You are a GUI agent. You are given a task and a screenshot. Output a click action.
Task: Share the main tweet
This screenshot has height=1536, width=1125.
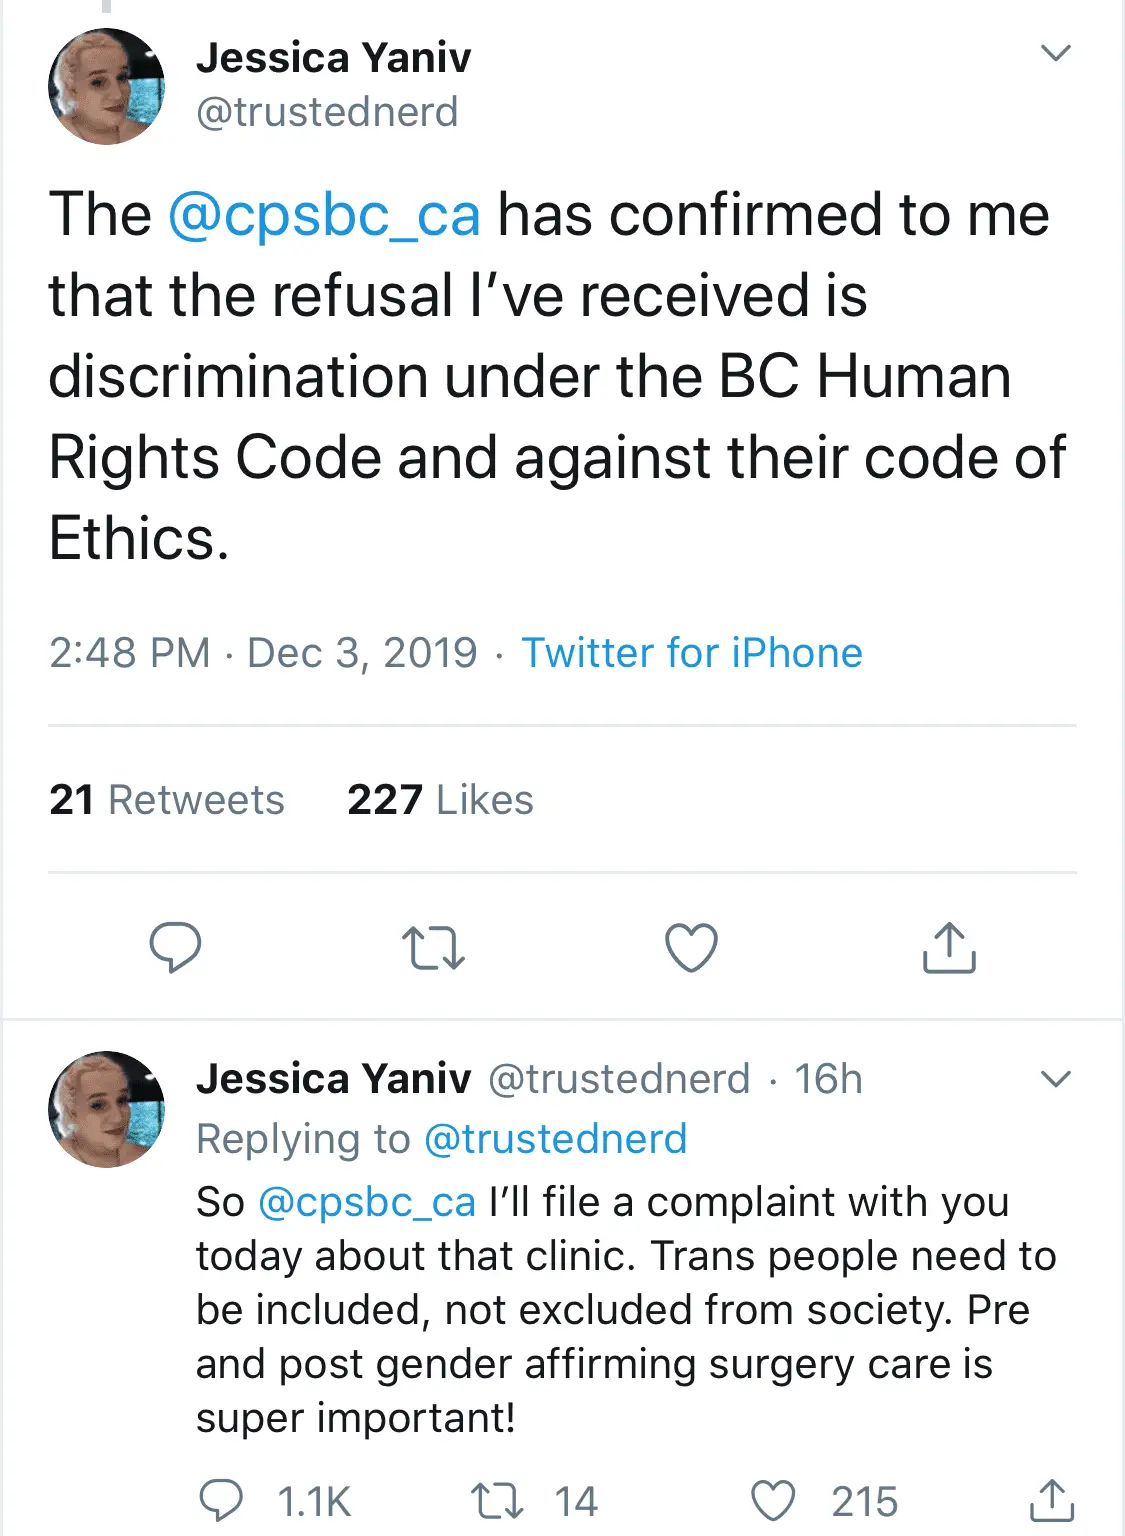[948, 947]
